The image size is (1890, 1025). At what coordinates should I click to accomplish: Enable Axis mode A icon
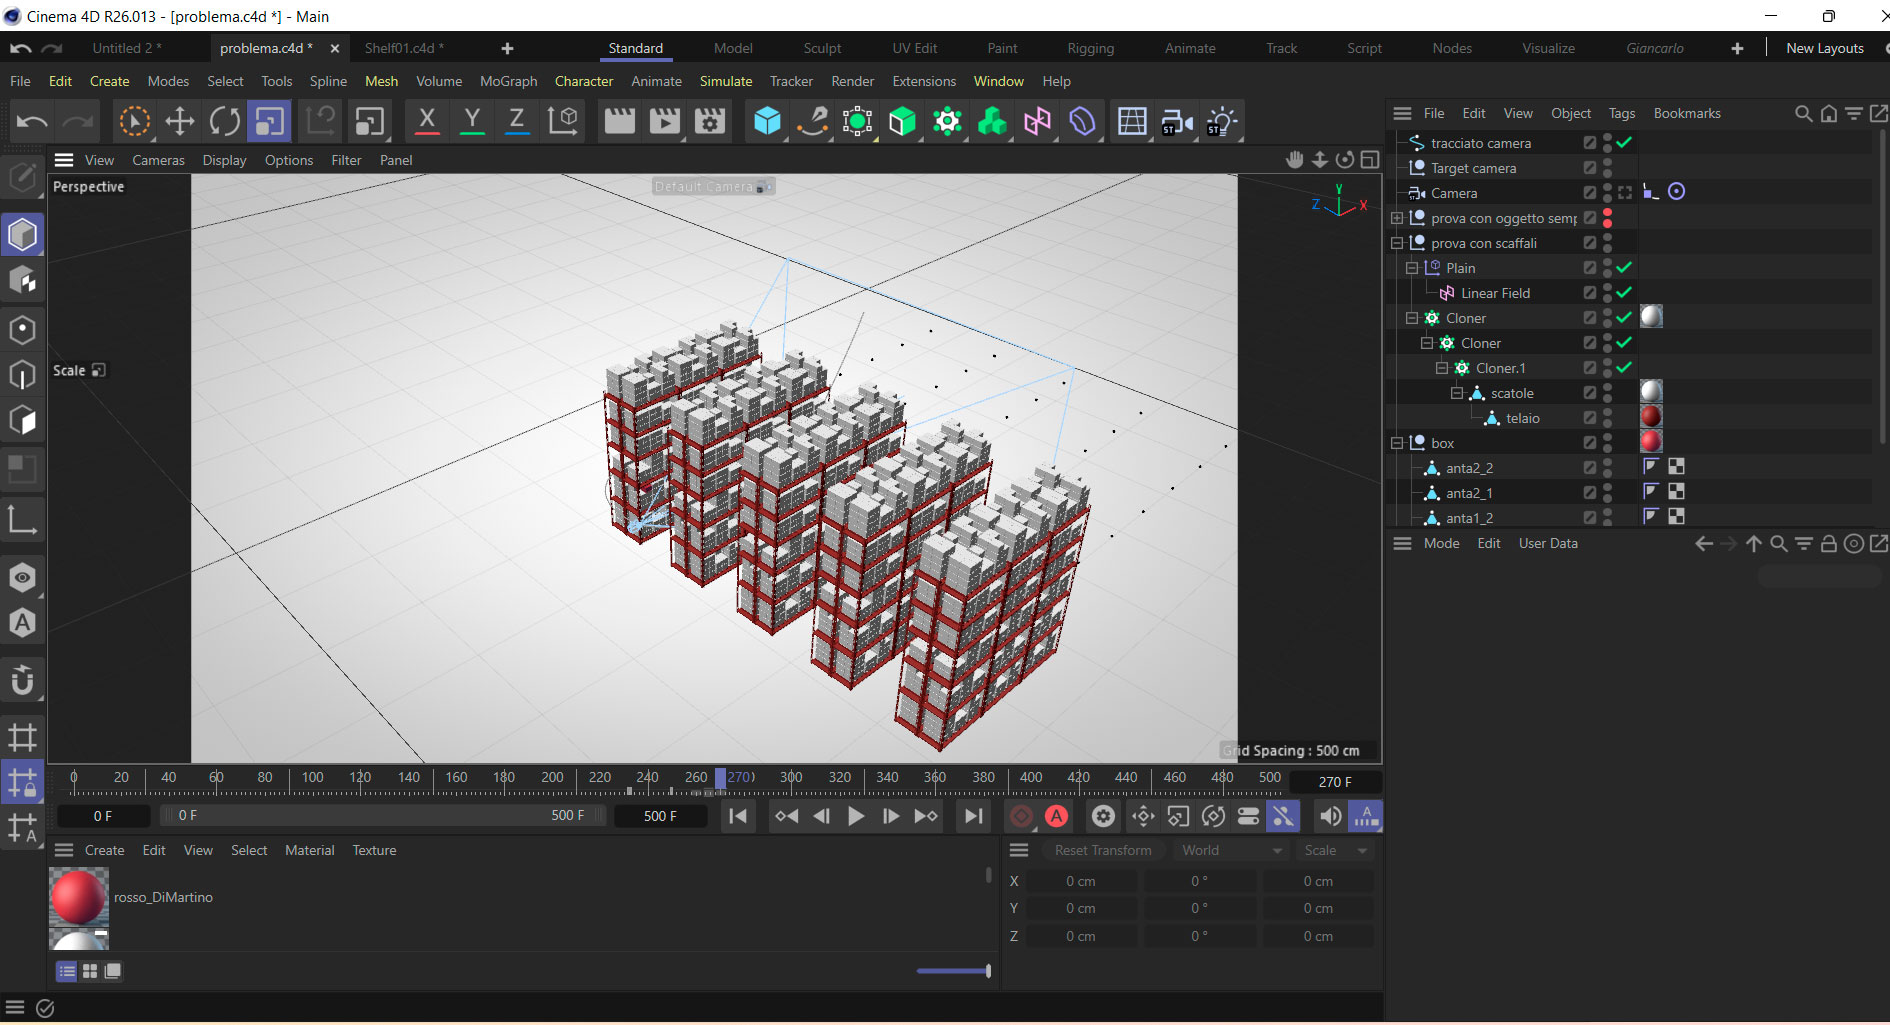tap(23, 623)
